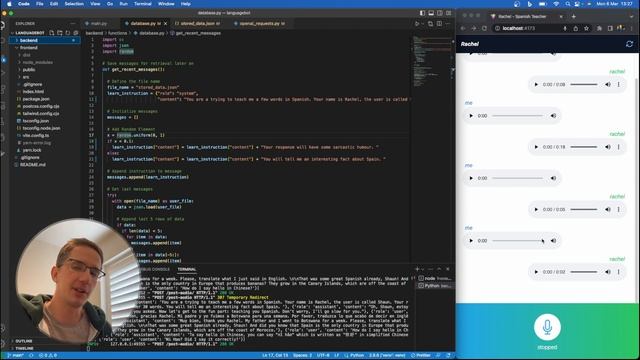Open the Terminal menu in menu bar

click(x=143, y=4)
